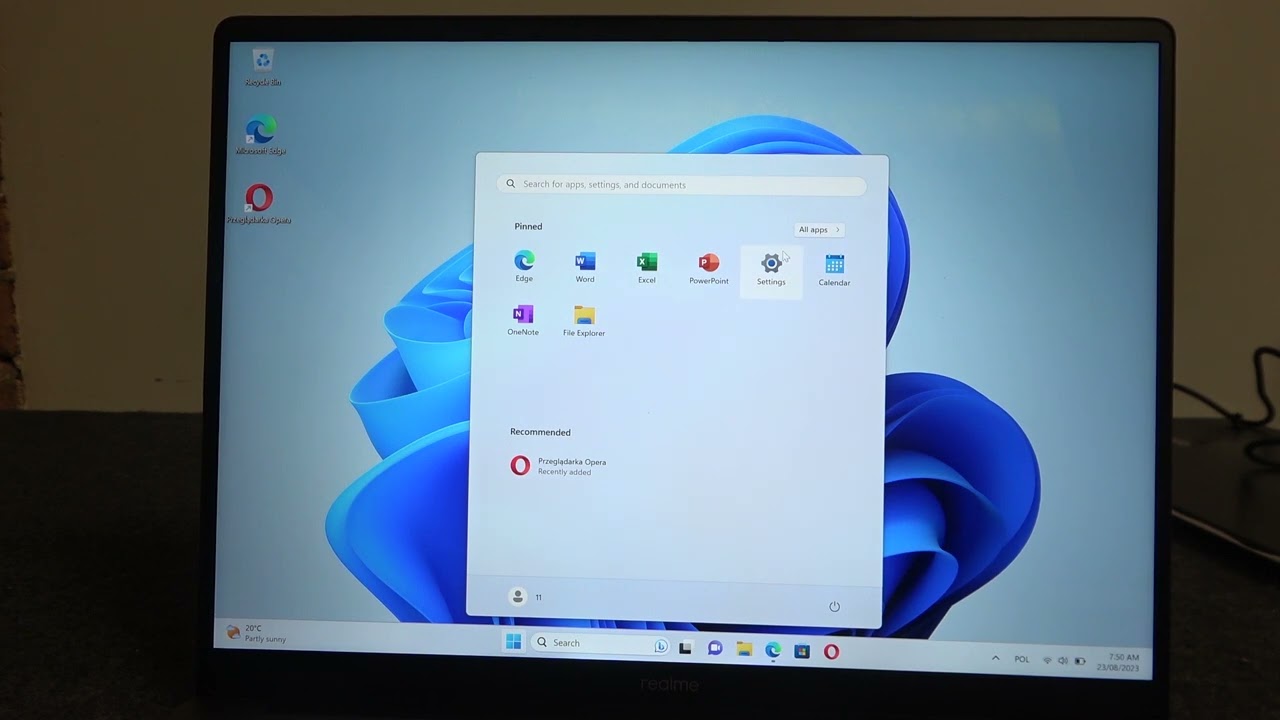Viewport: 1280px width, 720px height.
Task: Open File Explorer from pinned apps
Action: pos(584,321)
